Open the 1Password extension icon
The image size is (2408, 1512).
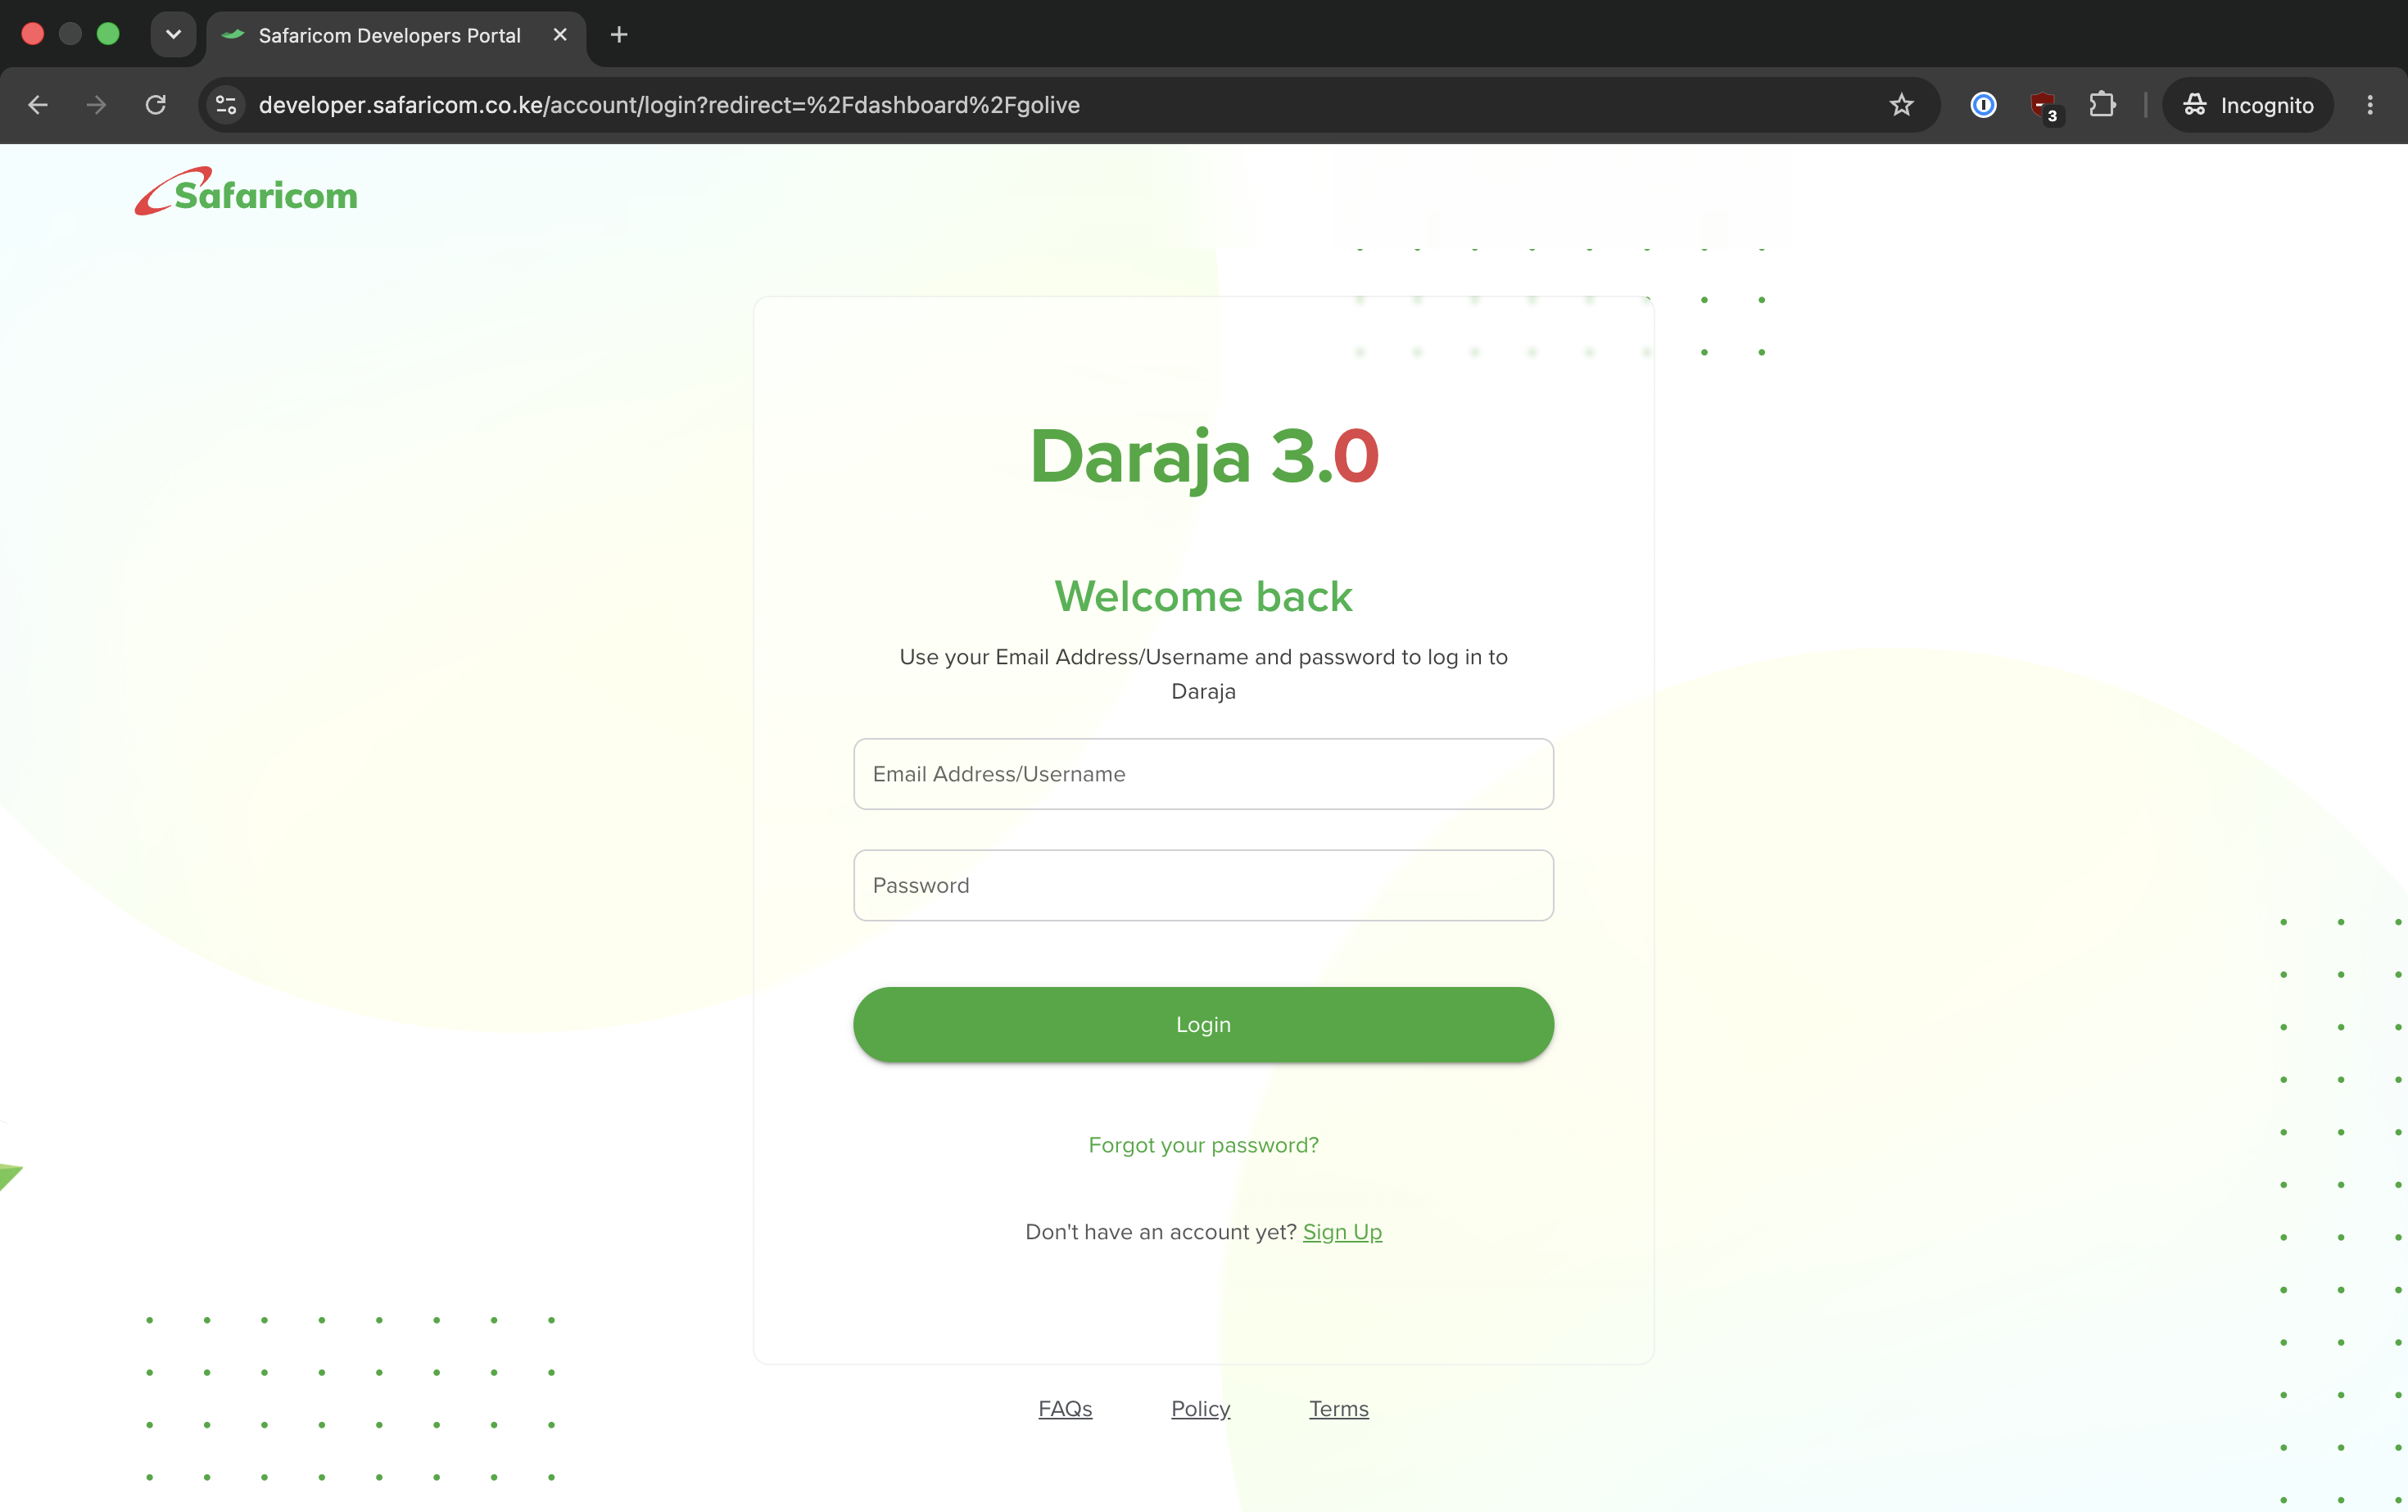tap(1983, 105)
